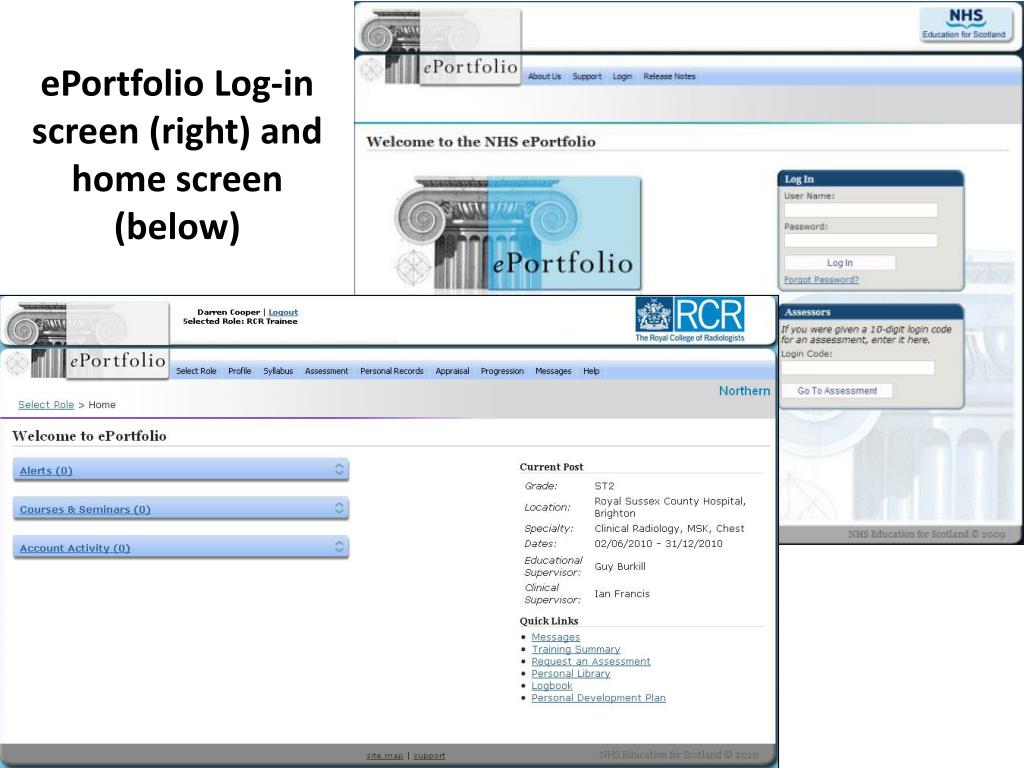This screenshot has width=1024, height=768.
Task: Click the Clinical Radiology, MSK, Chest specialty
Action: point(669,528)
